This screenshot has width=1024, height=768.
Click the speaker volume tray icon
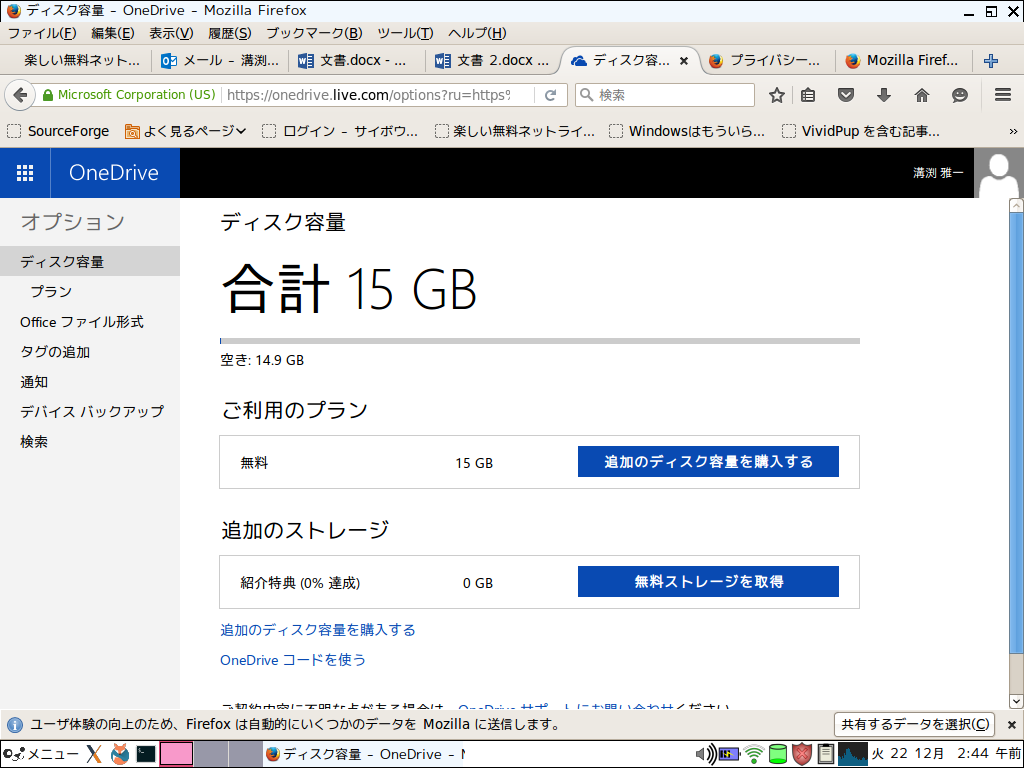coord(705,754)
